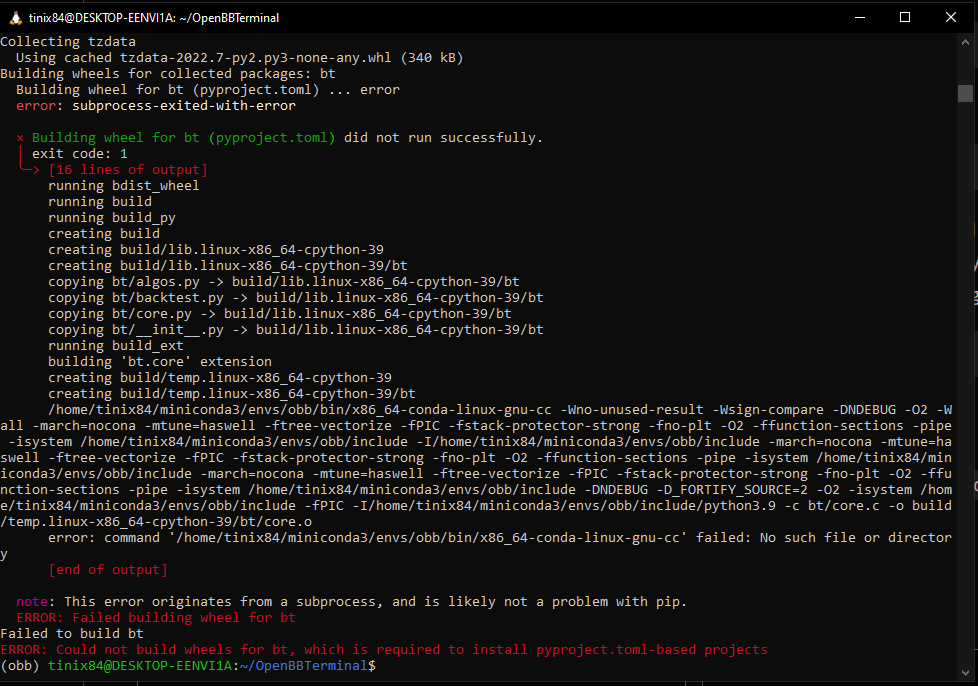Select the running bdist_wheel output line
This screenshot has width=978, height=686.
coord(120,185)
